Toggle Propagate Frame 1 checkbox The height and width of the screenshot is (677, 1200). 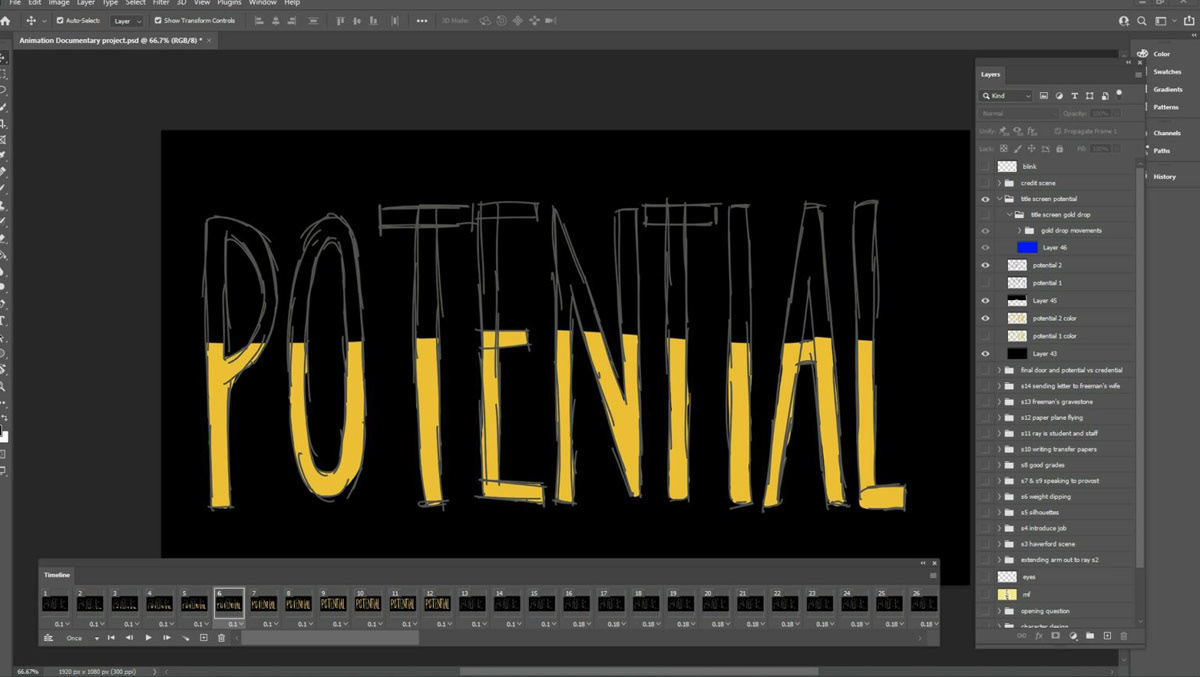1058,131
